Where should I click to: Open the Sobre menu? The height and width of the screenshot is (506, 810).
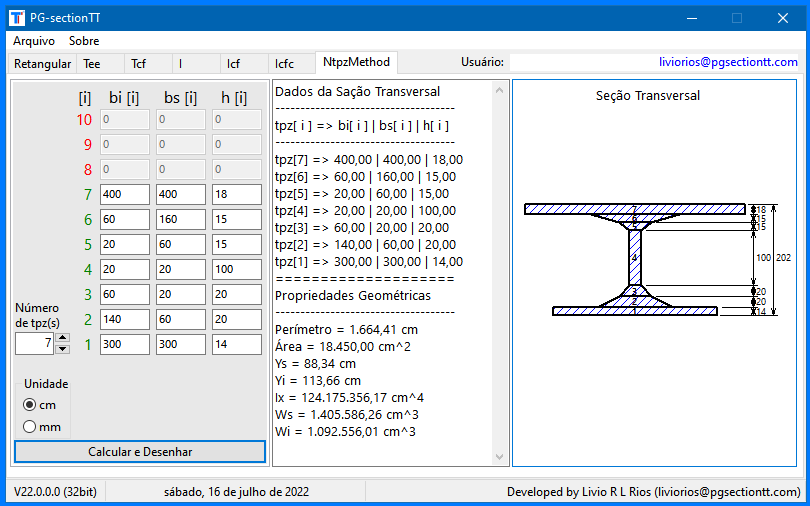pyautogui.click(x=84, y=41)
